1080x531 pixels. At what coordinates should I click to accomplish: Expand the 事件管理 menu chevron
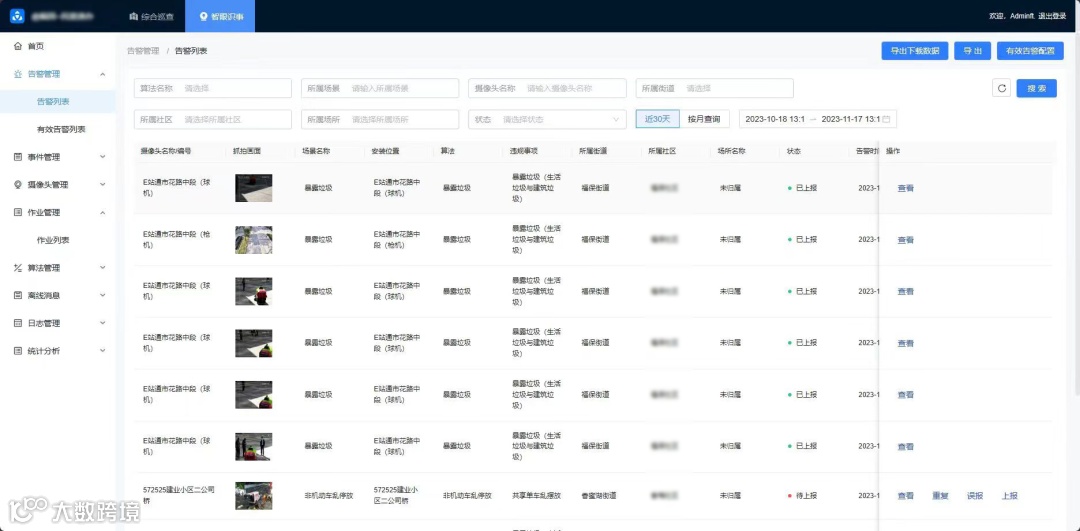(x=103, y=157)
